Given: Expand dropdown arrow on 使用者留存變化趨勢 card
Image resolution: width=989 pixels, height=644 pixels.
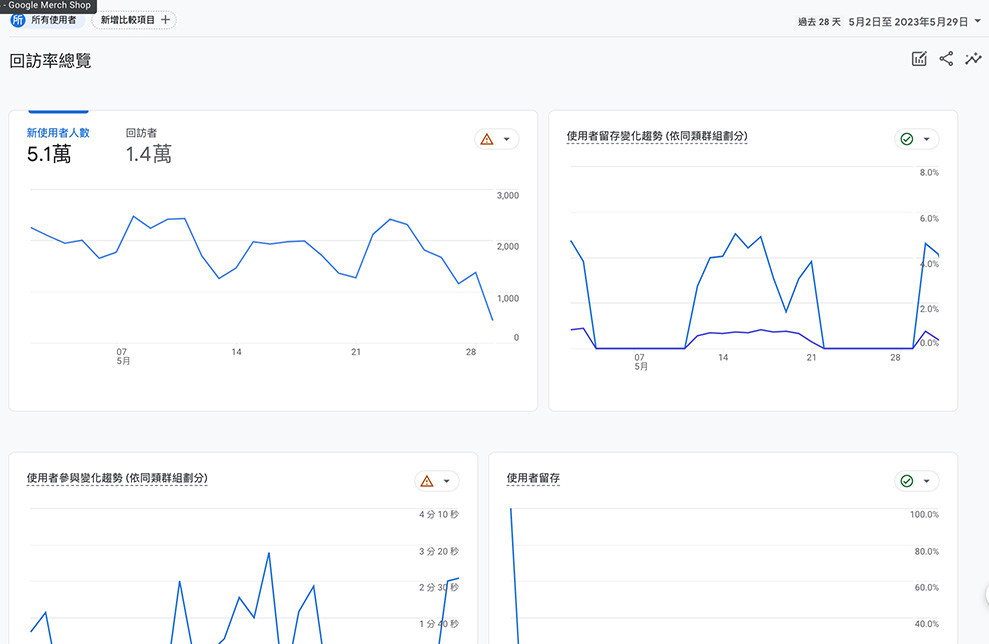Looking at the screenshot, I should tap(927, 139).
